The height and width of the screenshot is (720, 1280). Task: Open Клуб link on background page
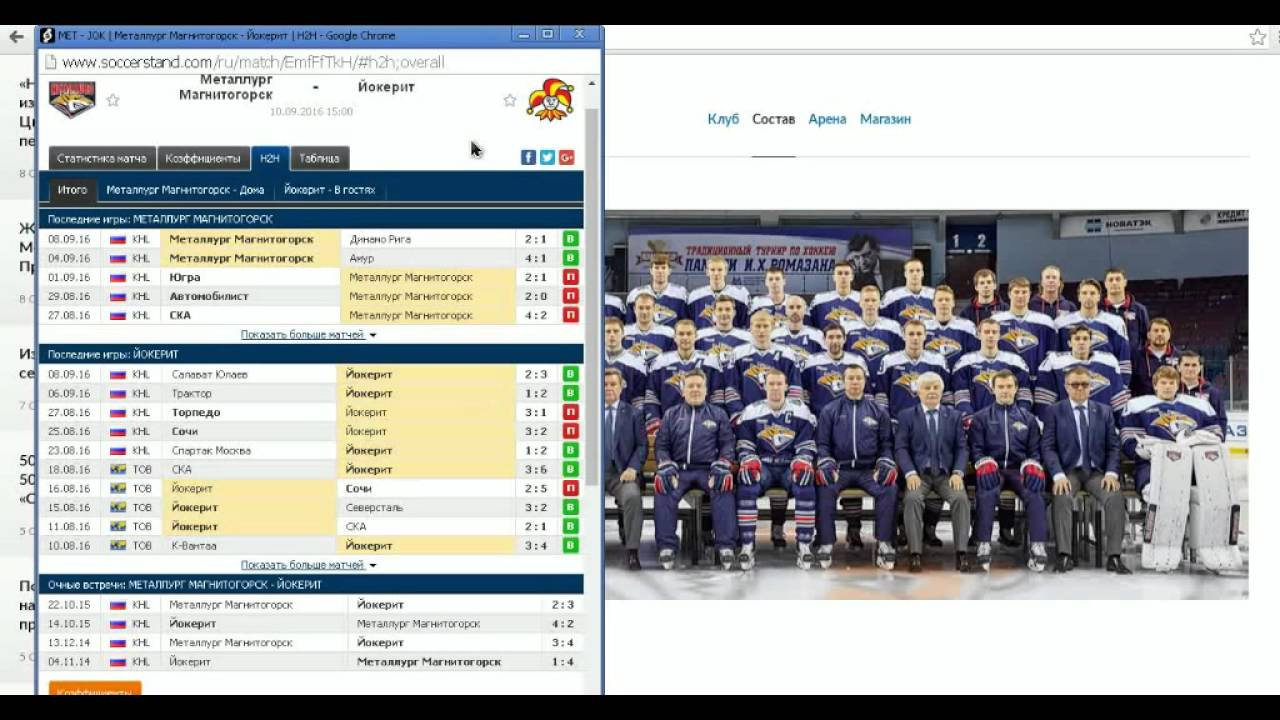click(x=723, y=119)
